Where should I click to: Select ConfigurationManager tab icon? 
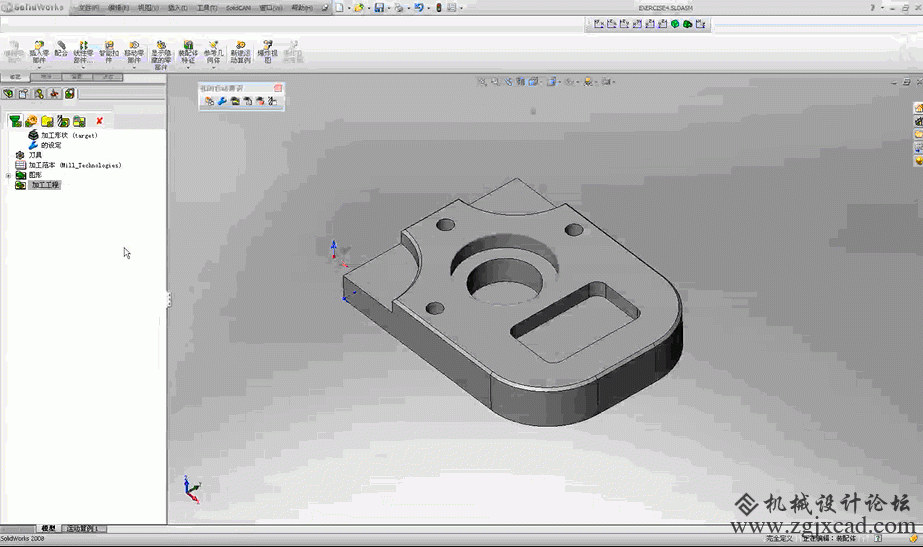(x=39, y=94)
